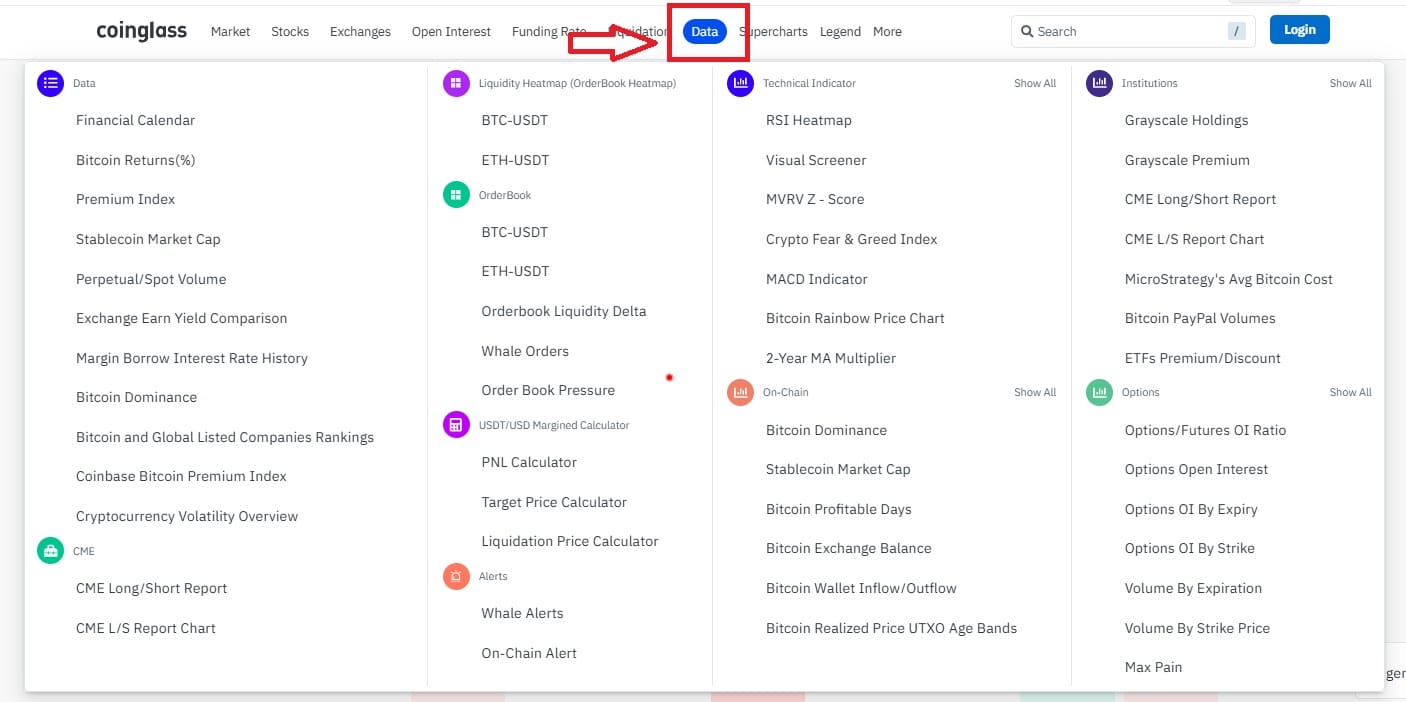Expand the More menu
This screenshot has height=702, width=1406.
[x=887, y=31]
